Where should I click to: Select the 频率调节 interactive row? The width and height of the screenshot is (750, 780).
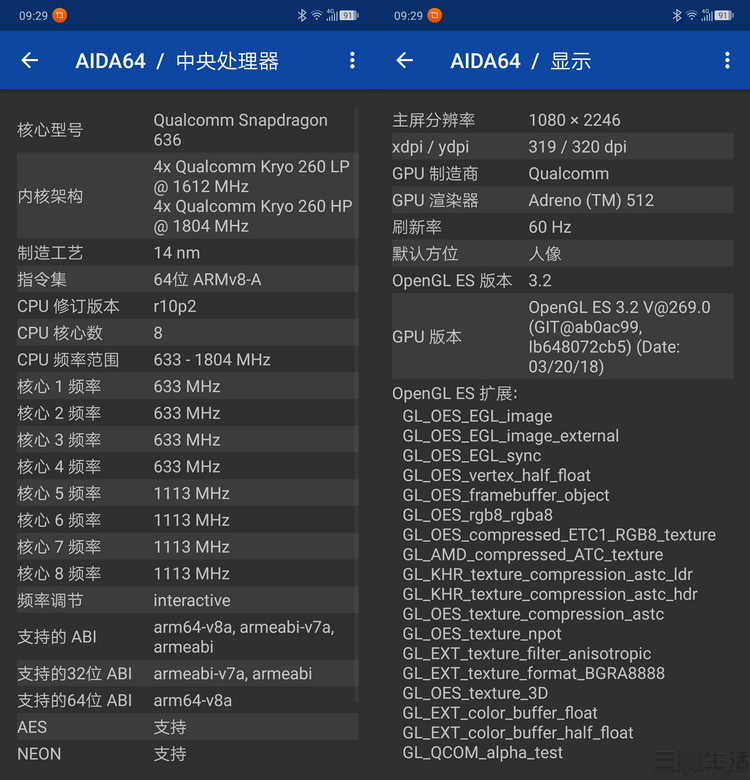click(185, 601)
